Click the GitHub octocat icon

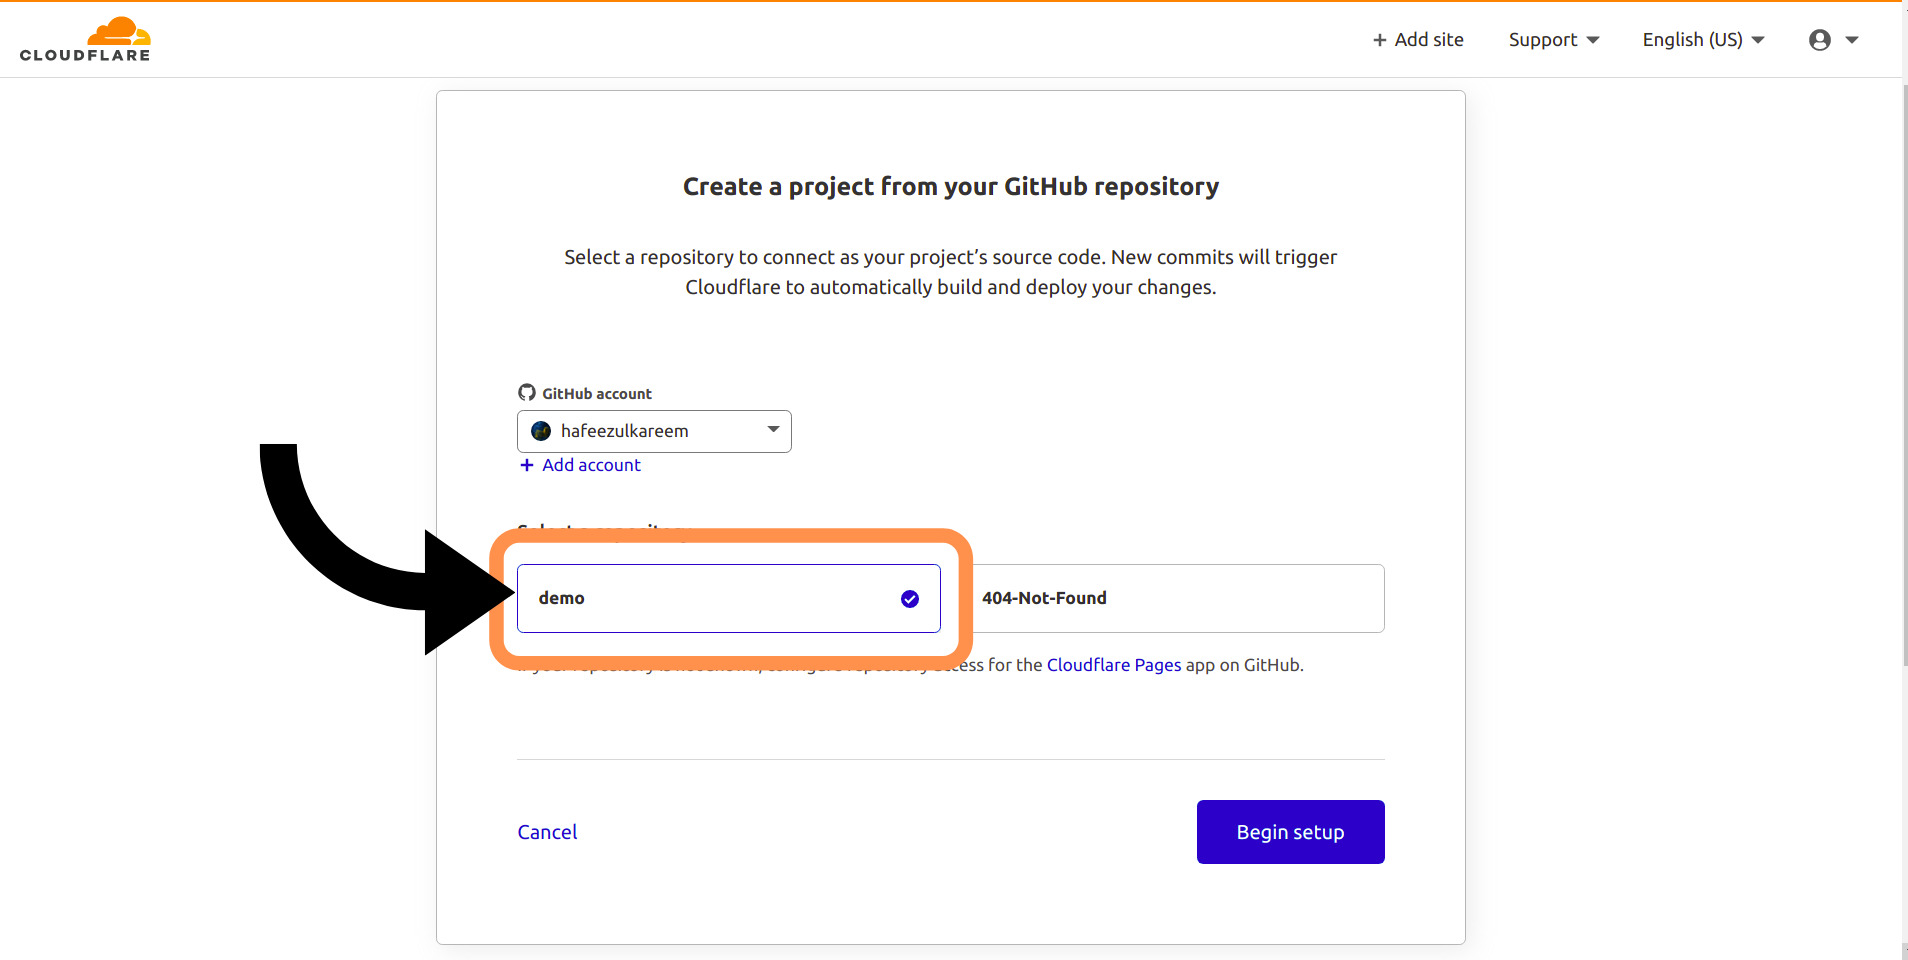527,393
